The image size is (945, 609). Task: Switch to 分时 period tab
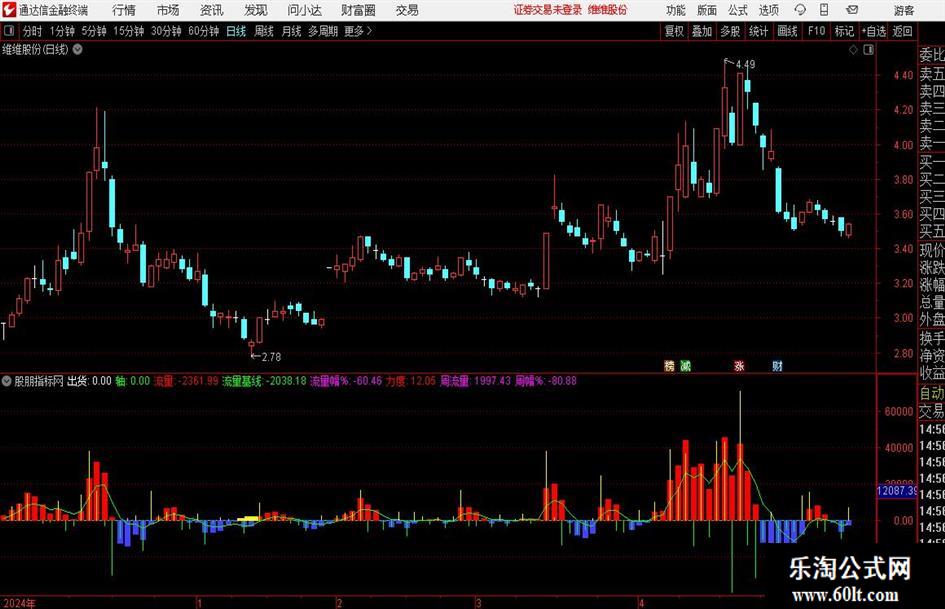click(32, 31)
